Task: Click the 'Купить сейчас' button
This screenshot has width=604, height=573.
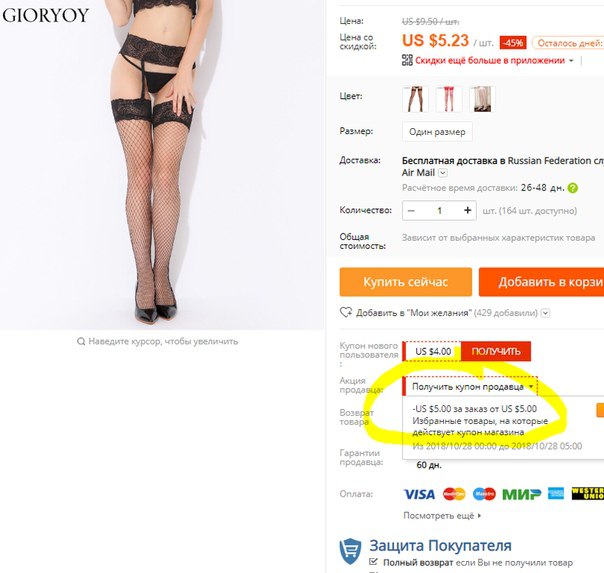Action: pos(406,282)
